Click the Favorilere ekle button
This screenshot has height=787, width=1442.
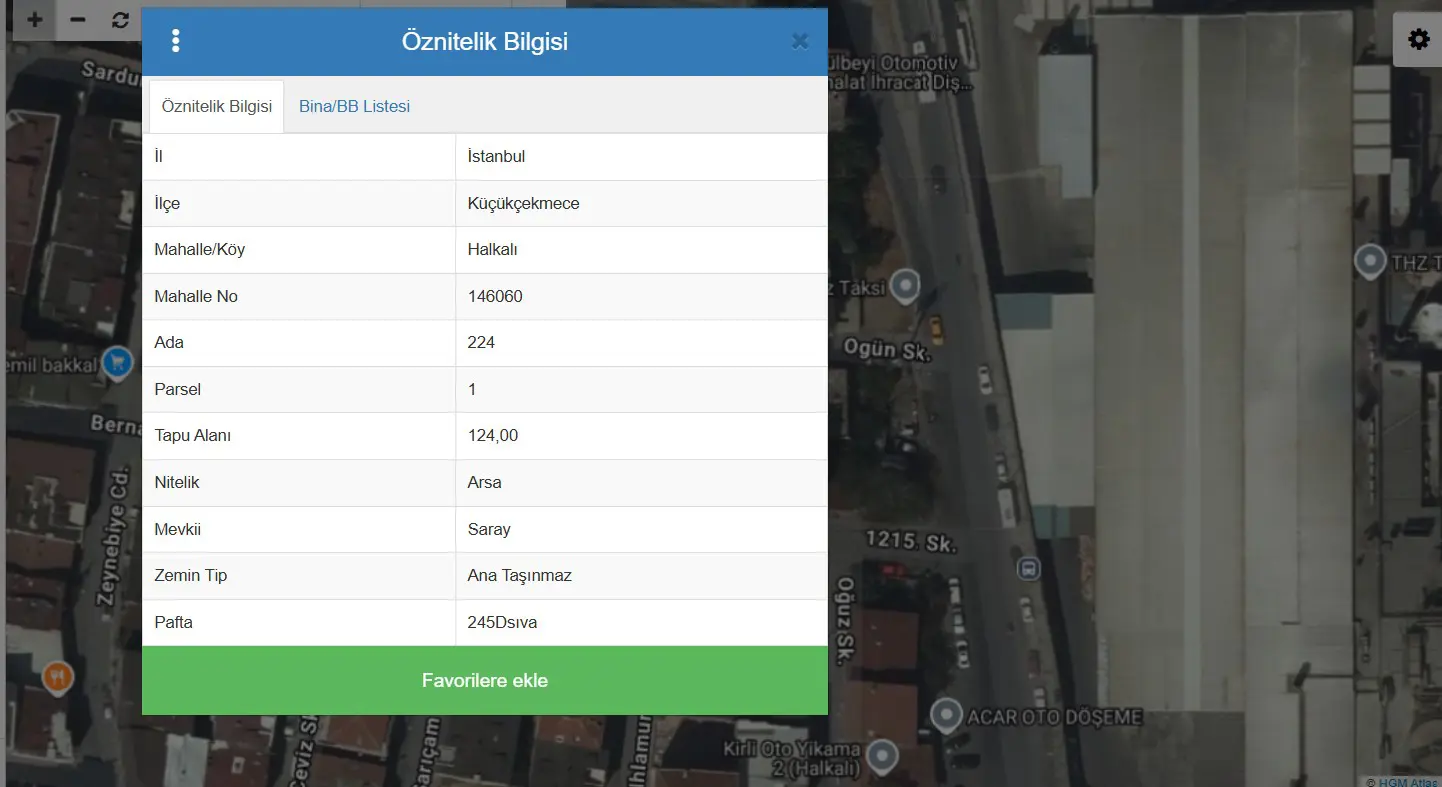pyautogui.click(x=485, y=680)
